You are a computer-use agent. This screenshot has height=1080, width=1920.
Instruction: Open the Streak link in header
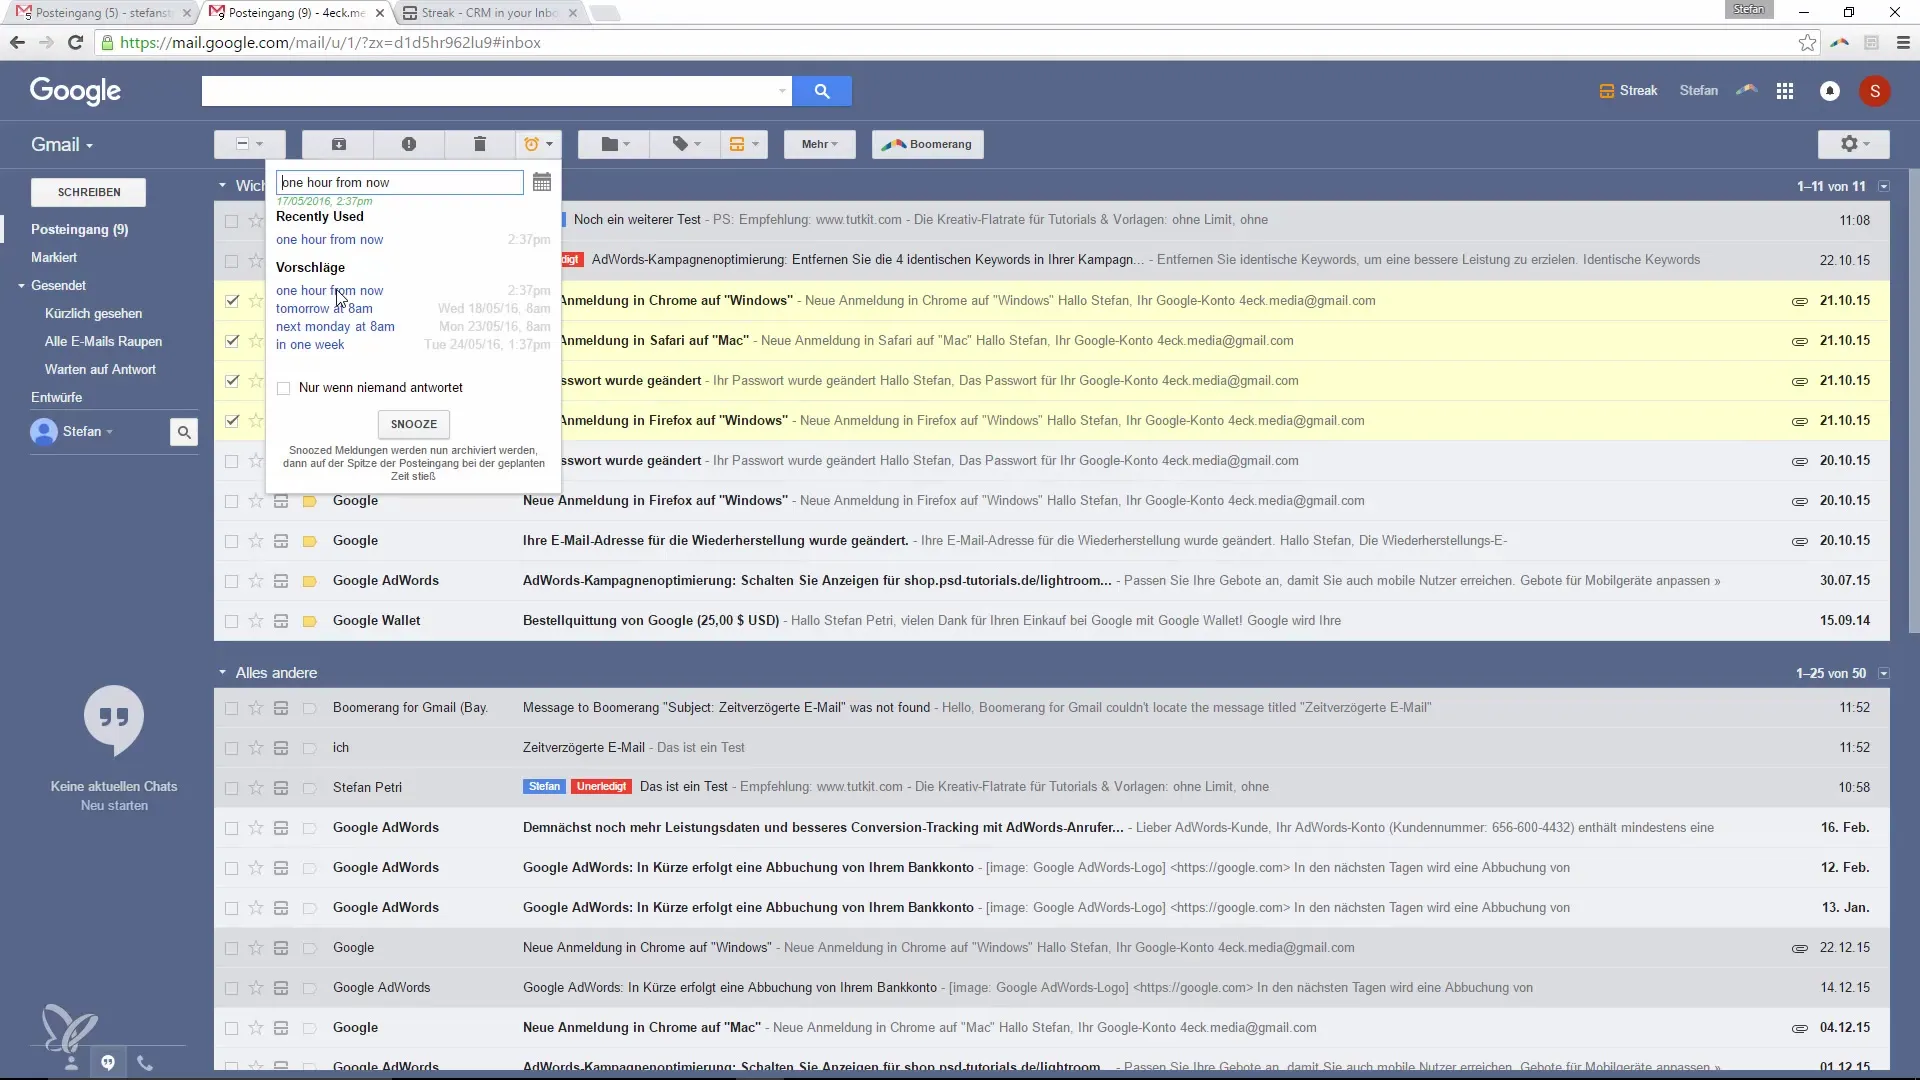(x=1628, y=91)
